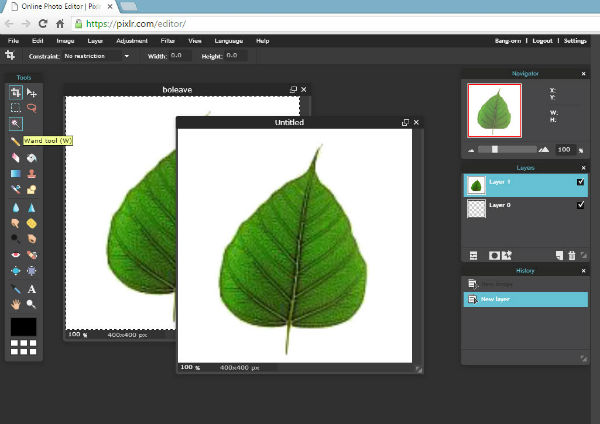600x424 pixels.
Task: Open the black foreground color swatch
Action: click(x=23, y=327)
